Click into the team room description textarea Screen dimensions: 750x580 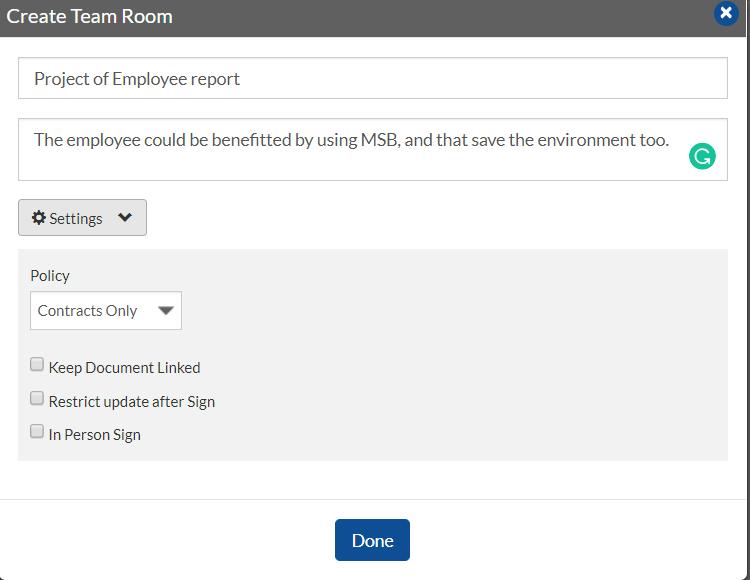click(373, 150)
